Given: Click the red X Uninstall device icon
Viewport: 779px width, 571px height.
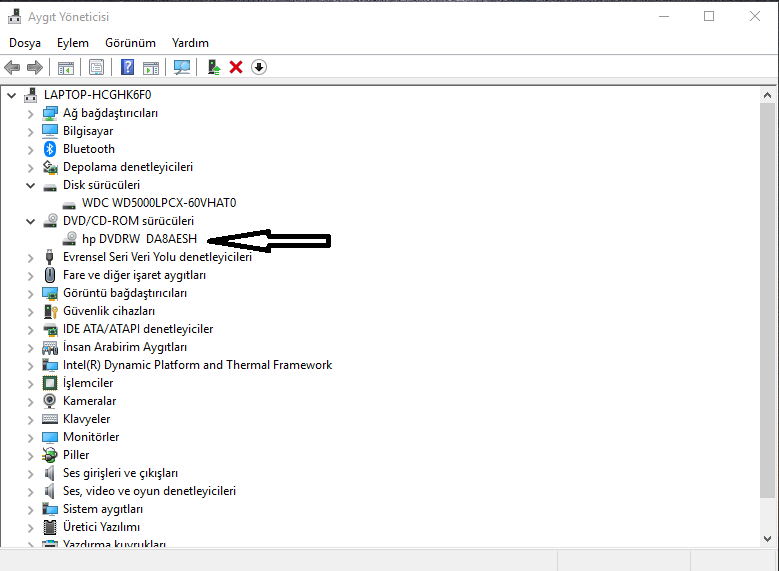Looking at the screenshot, I should point(236,67).
